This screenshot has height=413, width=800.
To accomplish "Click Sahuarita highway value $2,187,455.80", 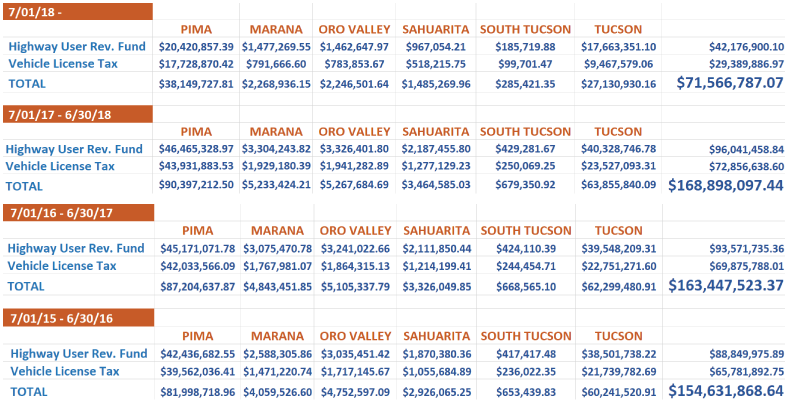I will (x=436, y=148).
